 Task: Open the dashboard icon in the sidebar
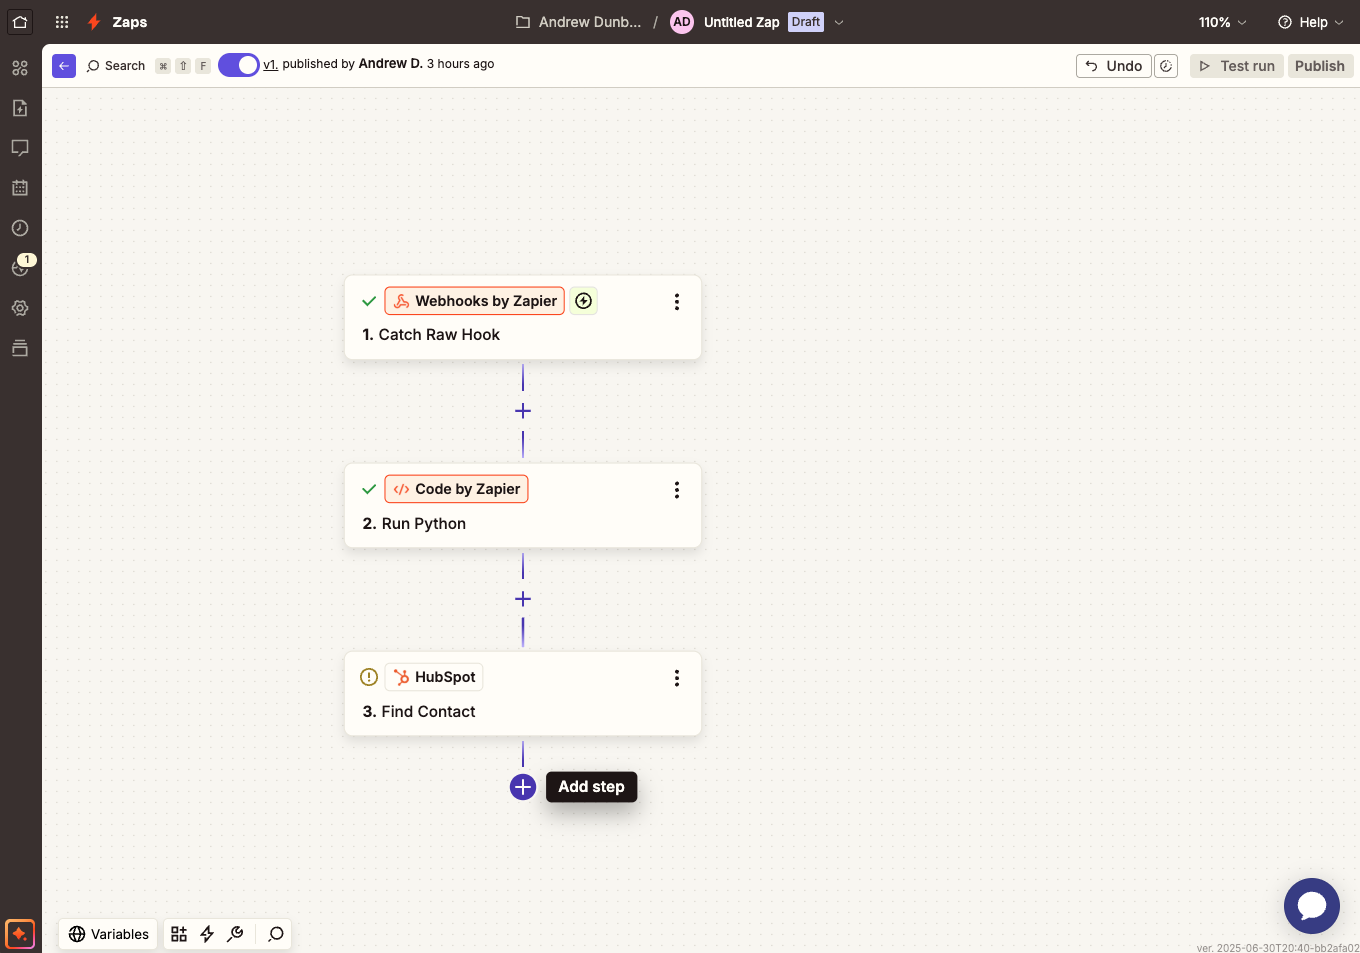coord(20,68)
